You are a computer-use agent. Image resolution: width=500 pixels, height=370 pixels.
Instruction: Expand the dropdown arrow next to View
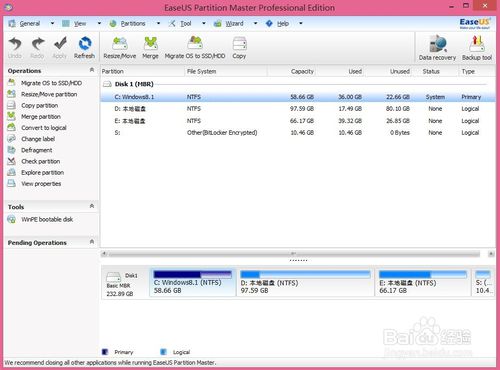coord(99,23)
